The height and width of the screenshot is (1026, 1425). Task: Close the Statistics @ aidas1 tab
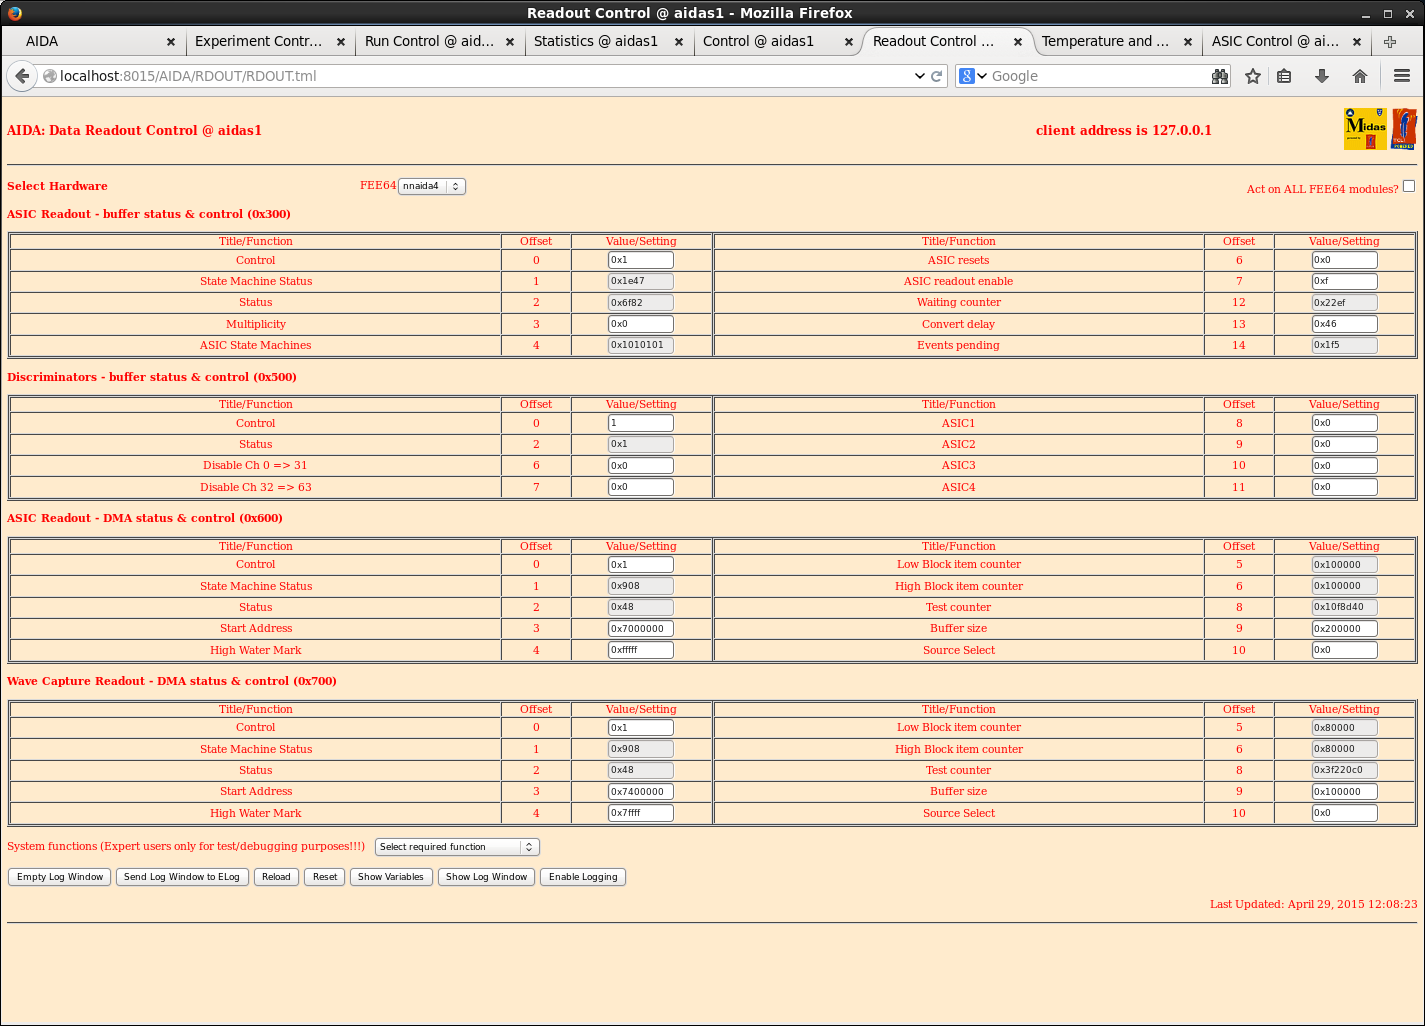[679, 42]
